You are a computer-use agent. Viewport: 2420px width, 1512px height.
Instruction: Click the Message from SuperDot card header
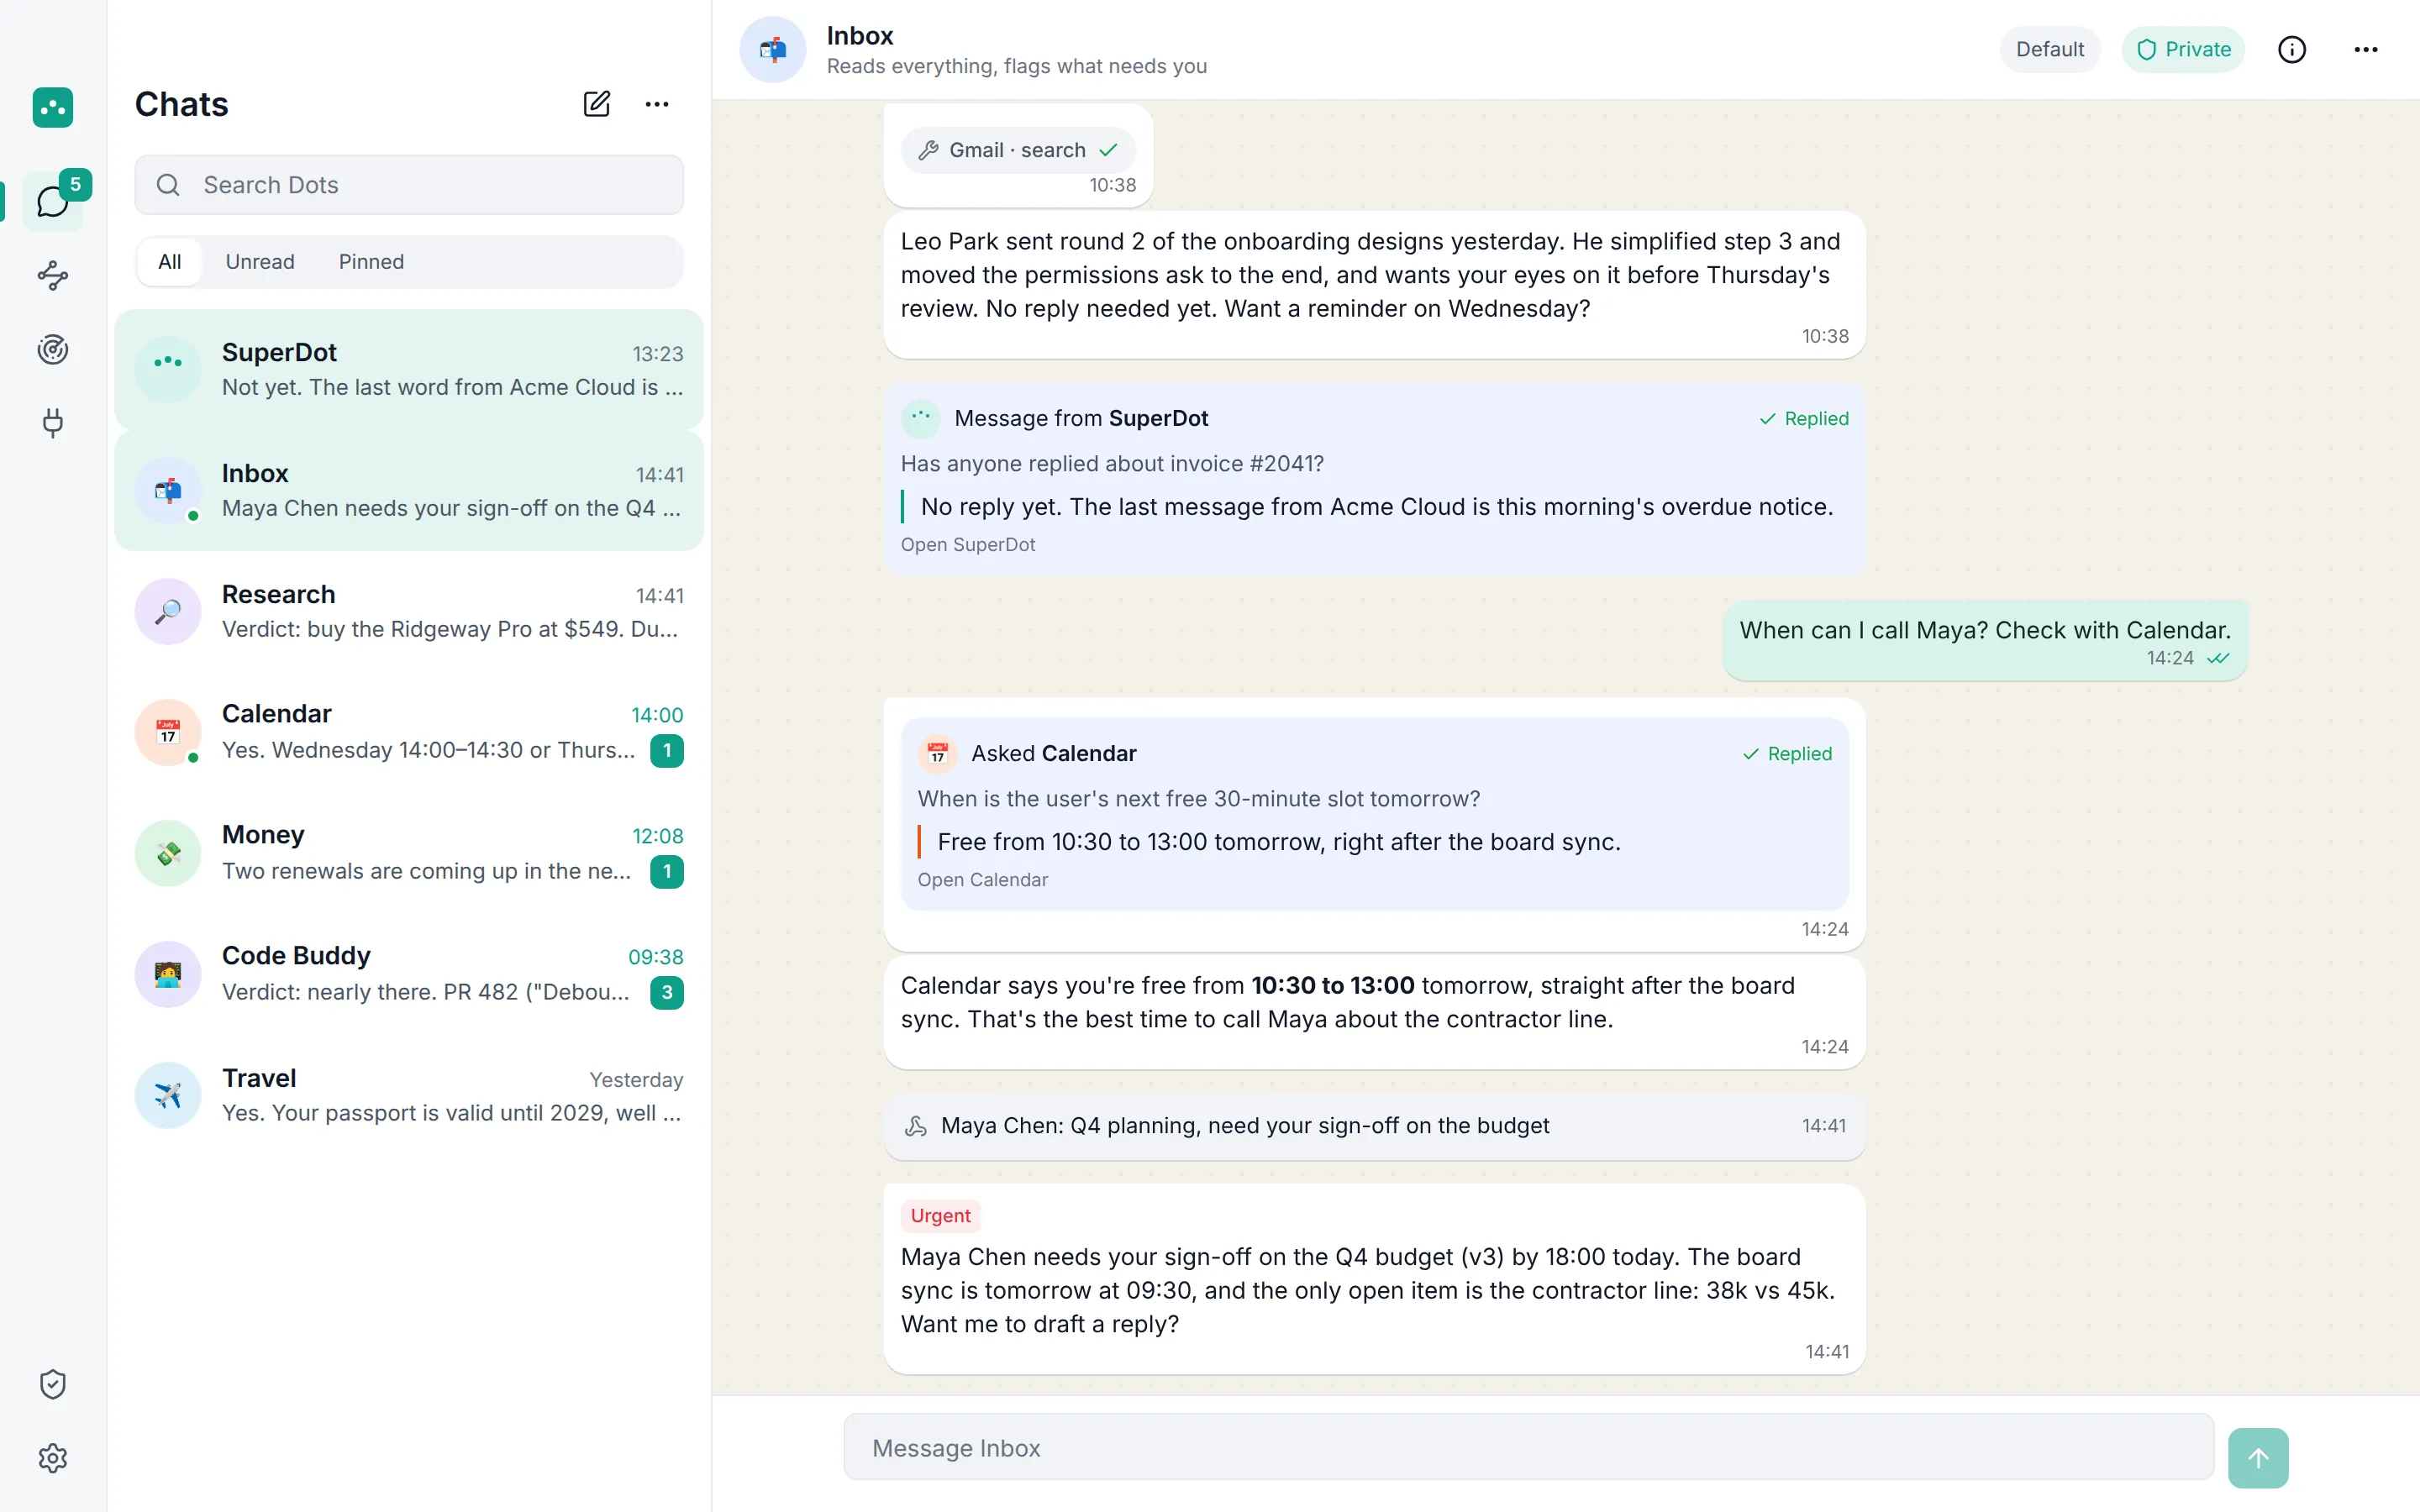1374,418
